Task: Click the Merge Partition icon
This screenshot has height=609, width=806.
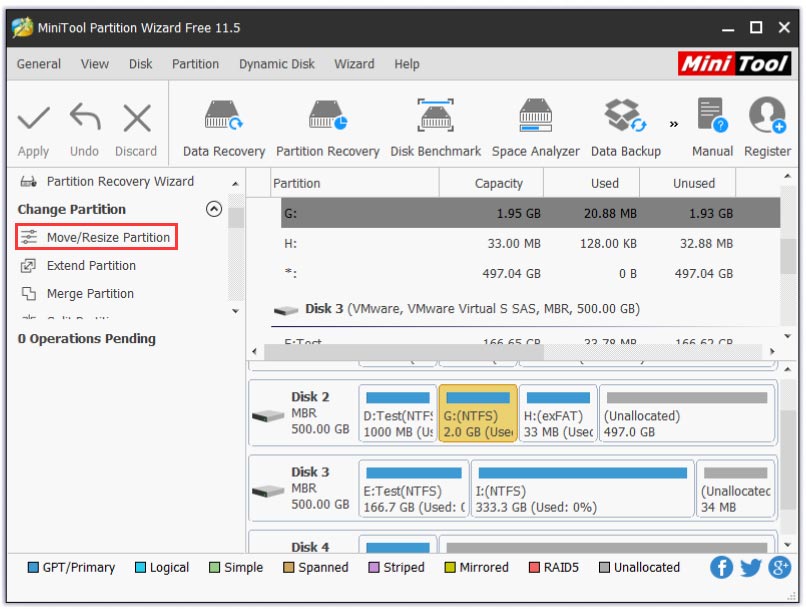Action: (x=29, y=293)
